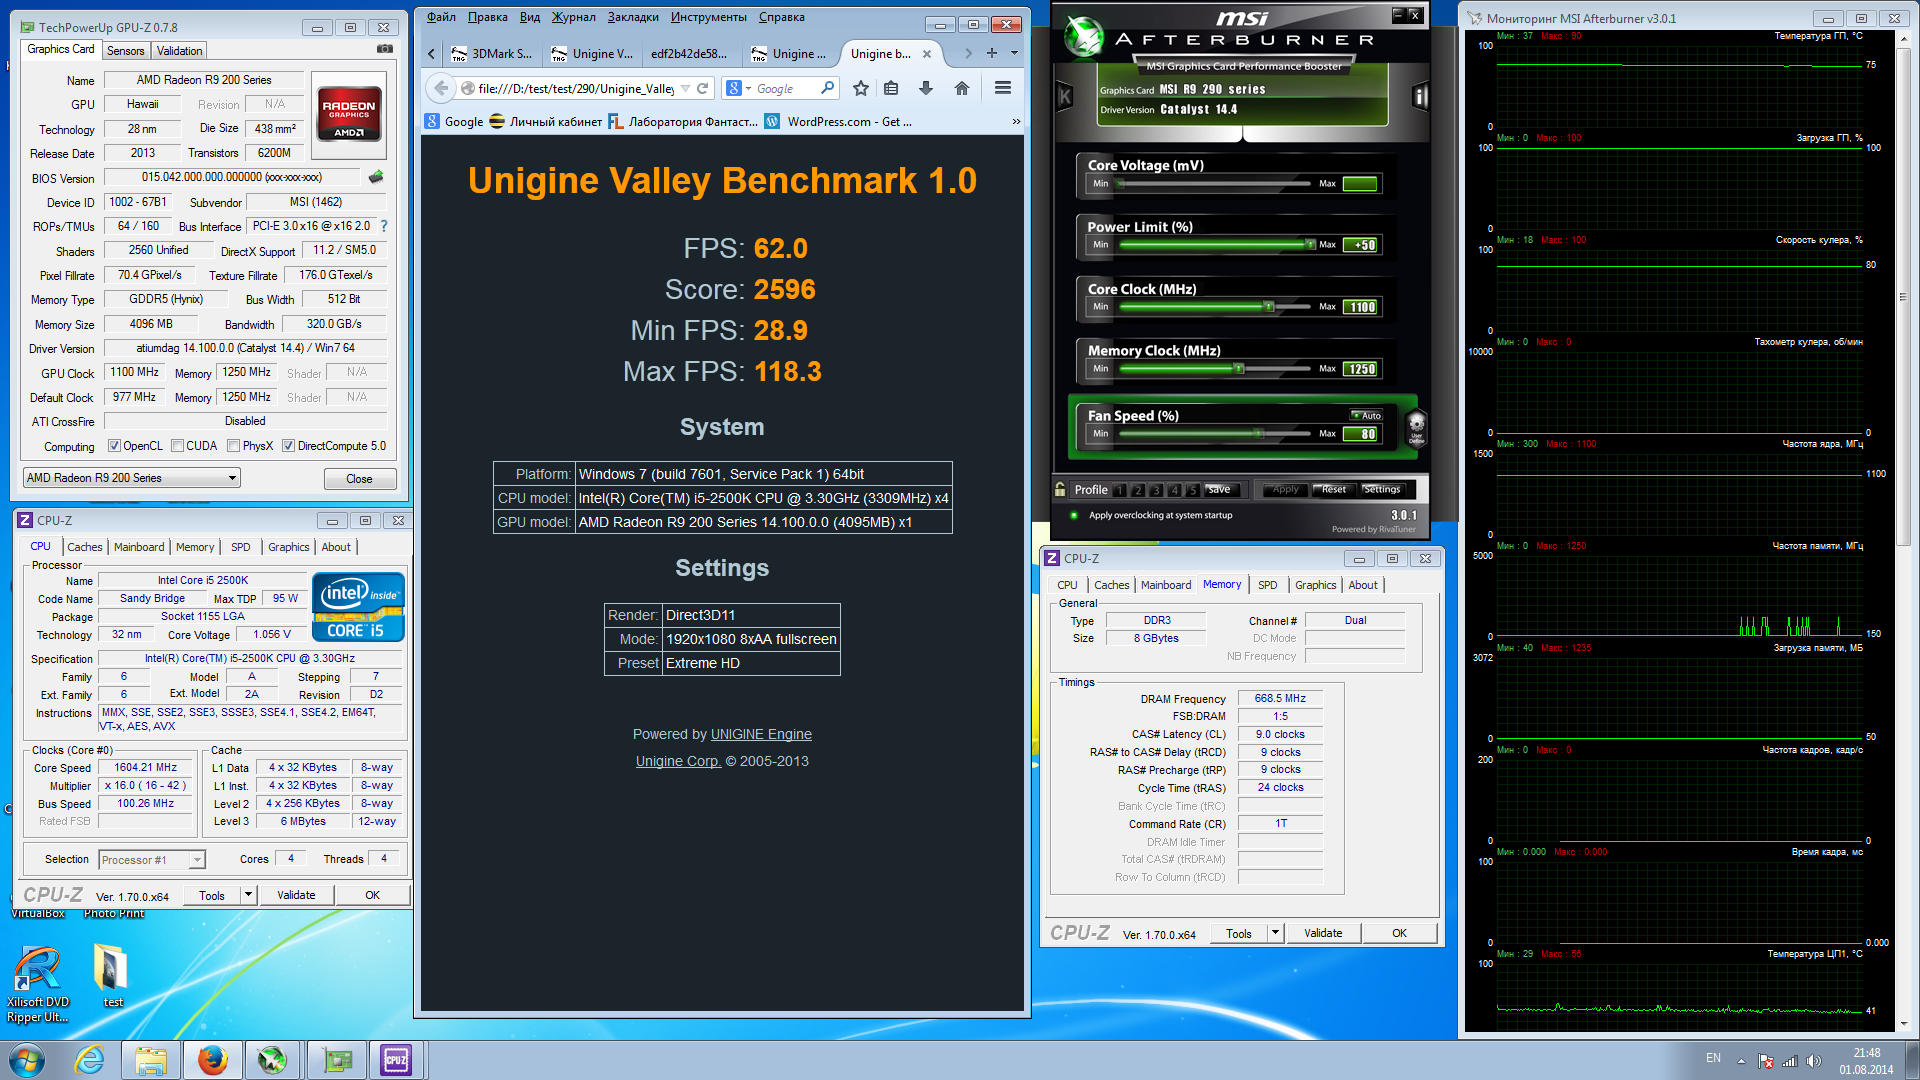Click Afterburner Settings button
The height and width of the screenshot is (1080, 1920).
(1382, 489)
